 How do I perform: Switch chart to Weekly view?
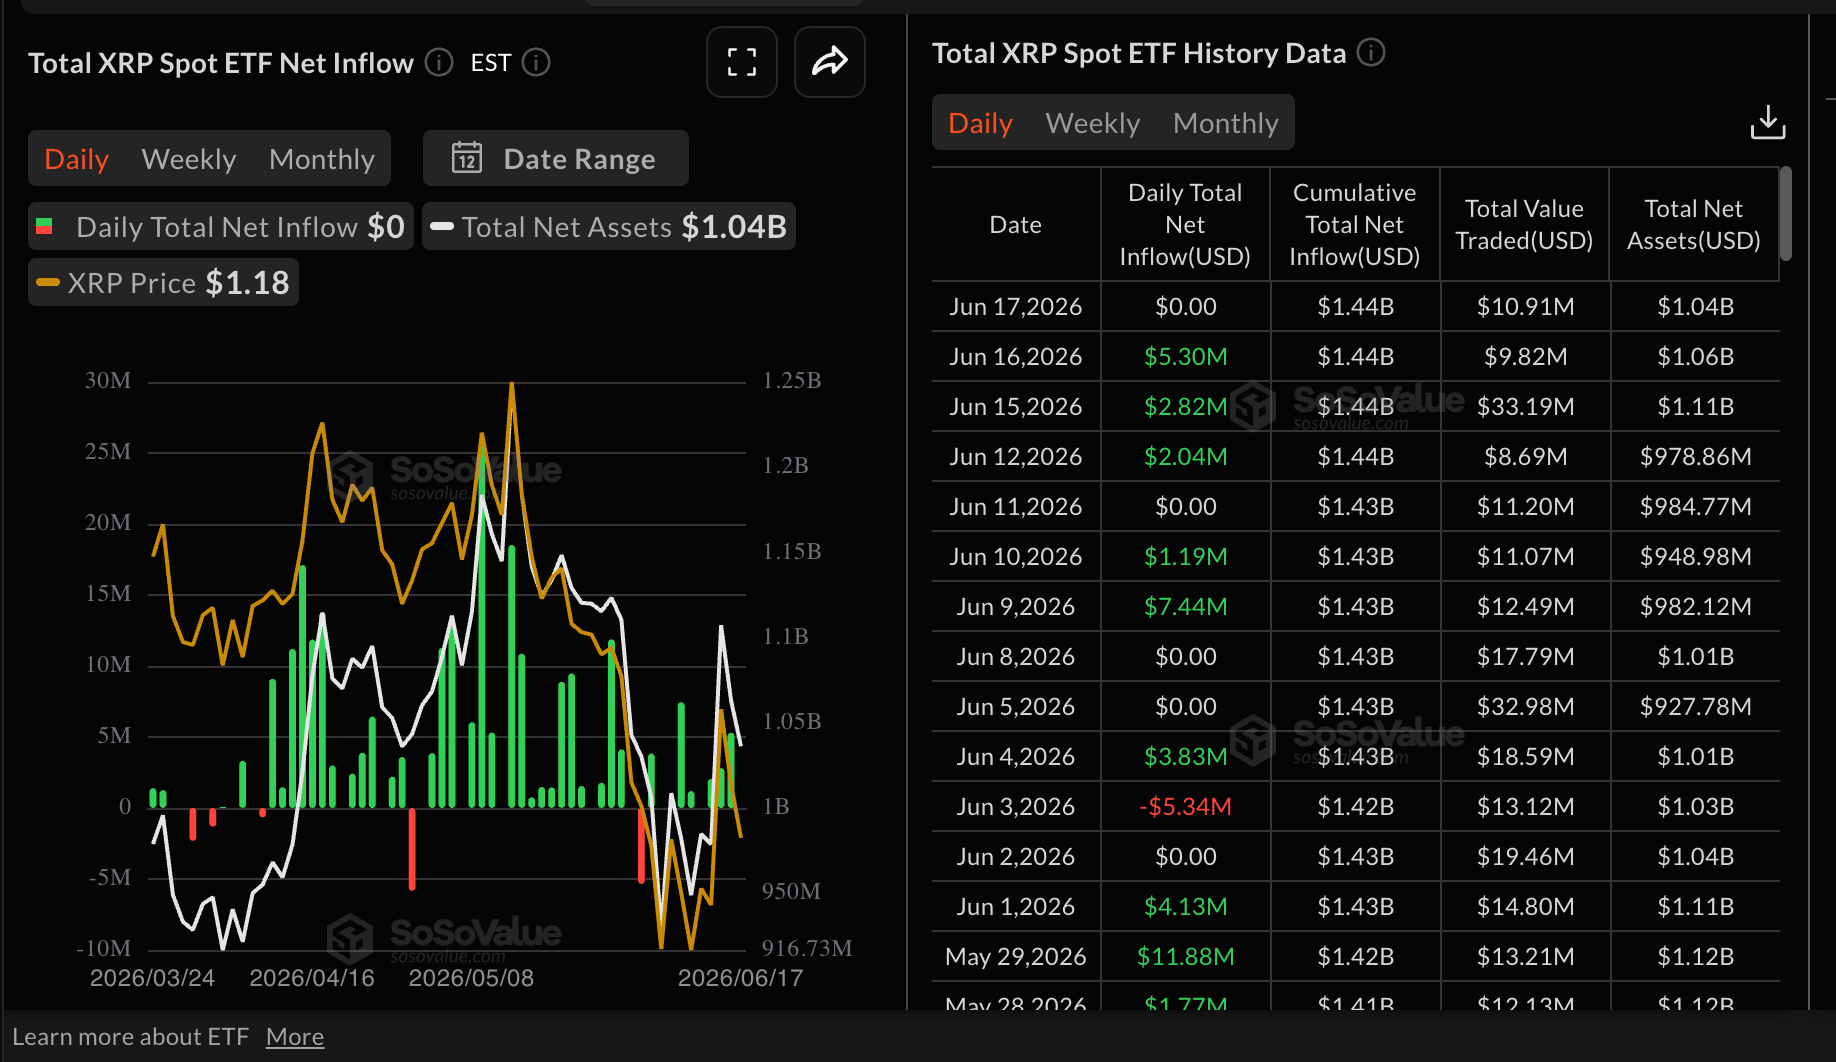coord(189,159)
